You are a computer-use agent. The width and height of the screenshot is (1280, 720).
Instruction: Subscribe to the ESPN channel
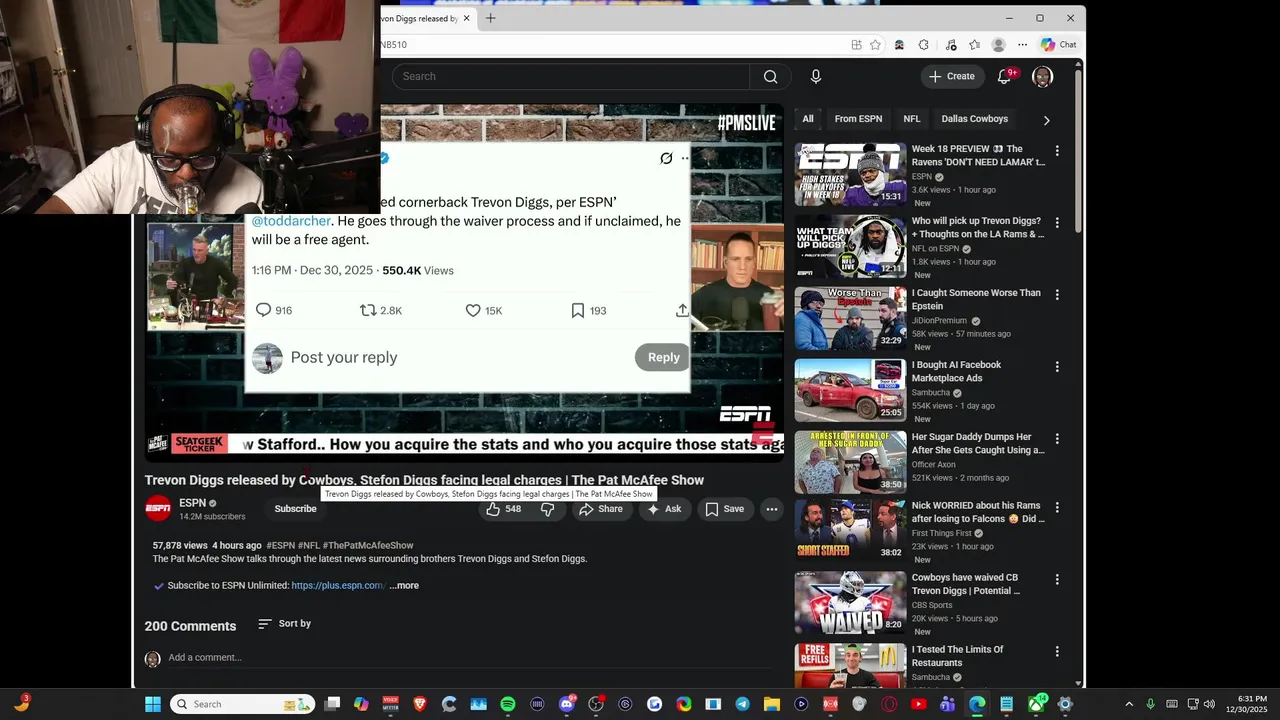coord(296,509)
